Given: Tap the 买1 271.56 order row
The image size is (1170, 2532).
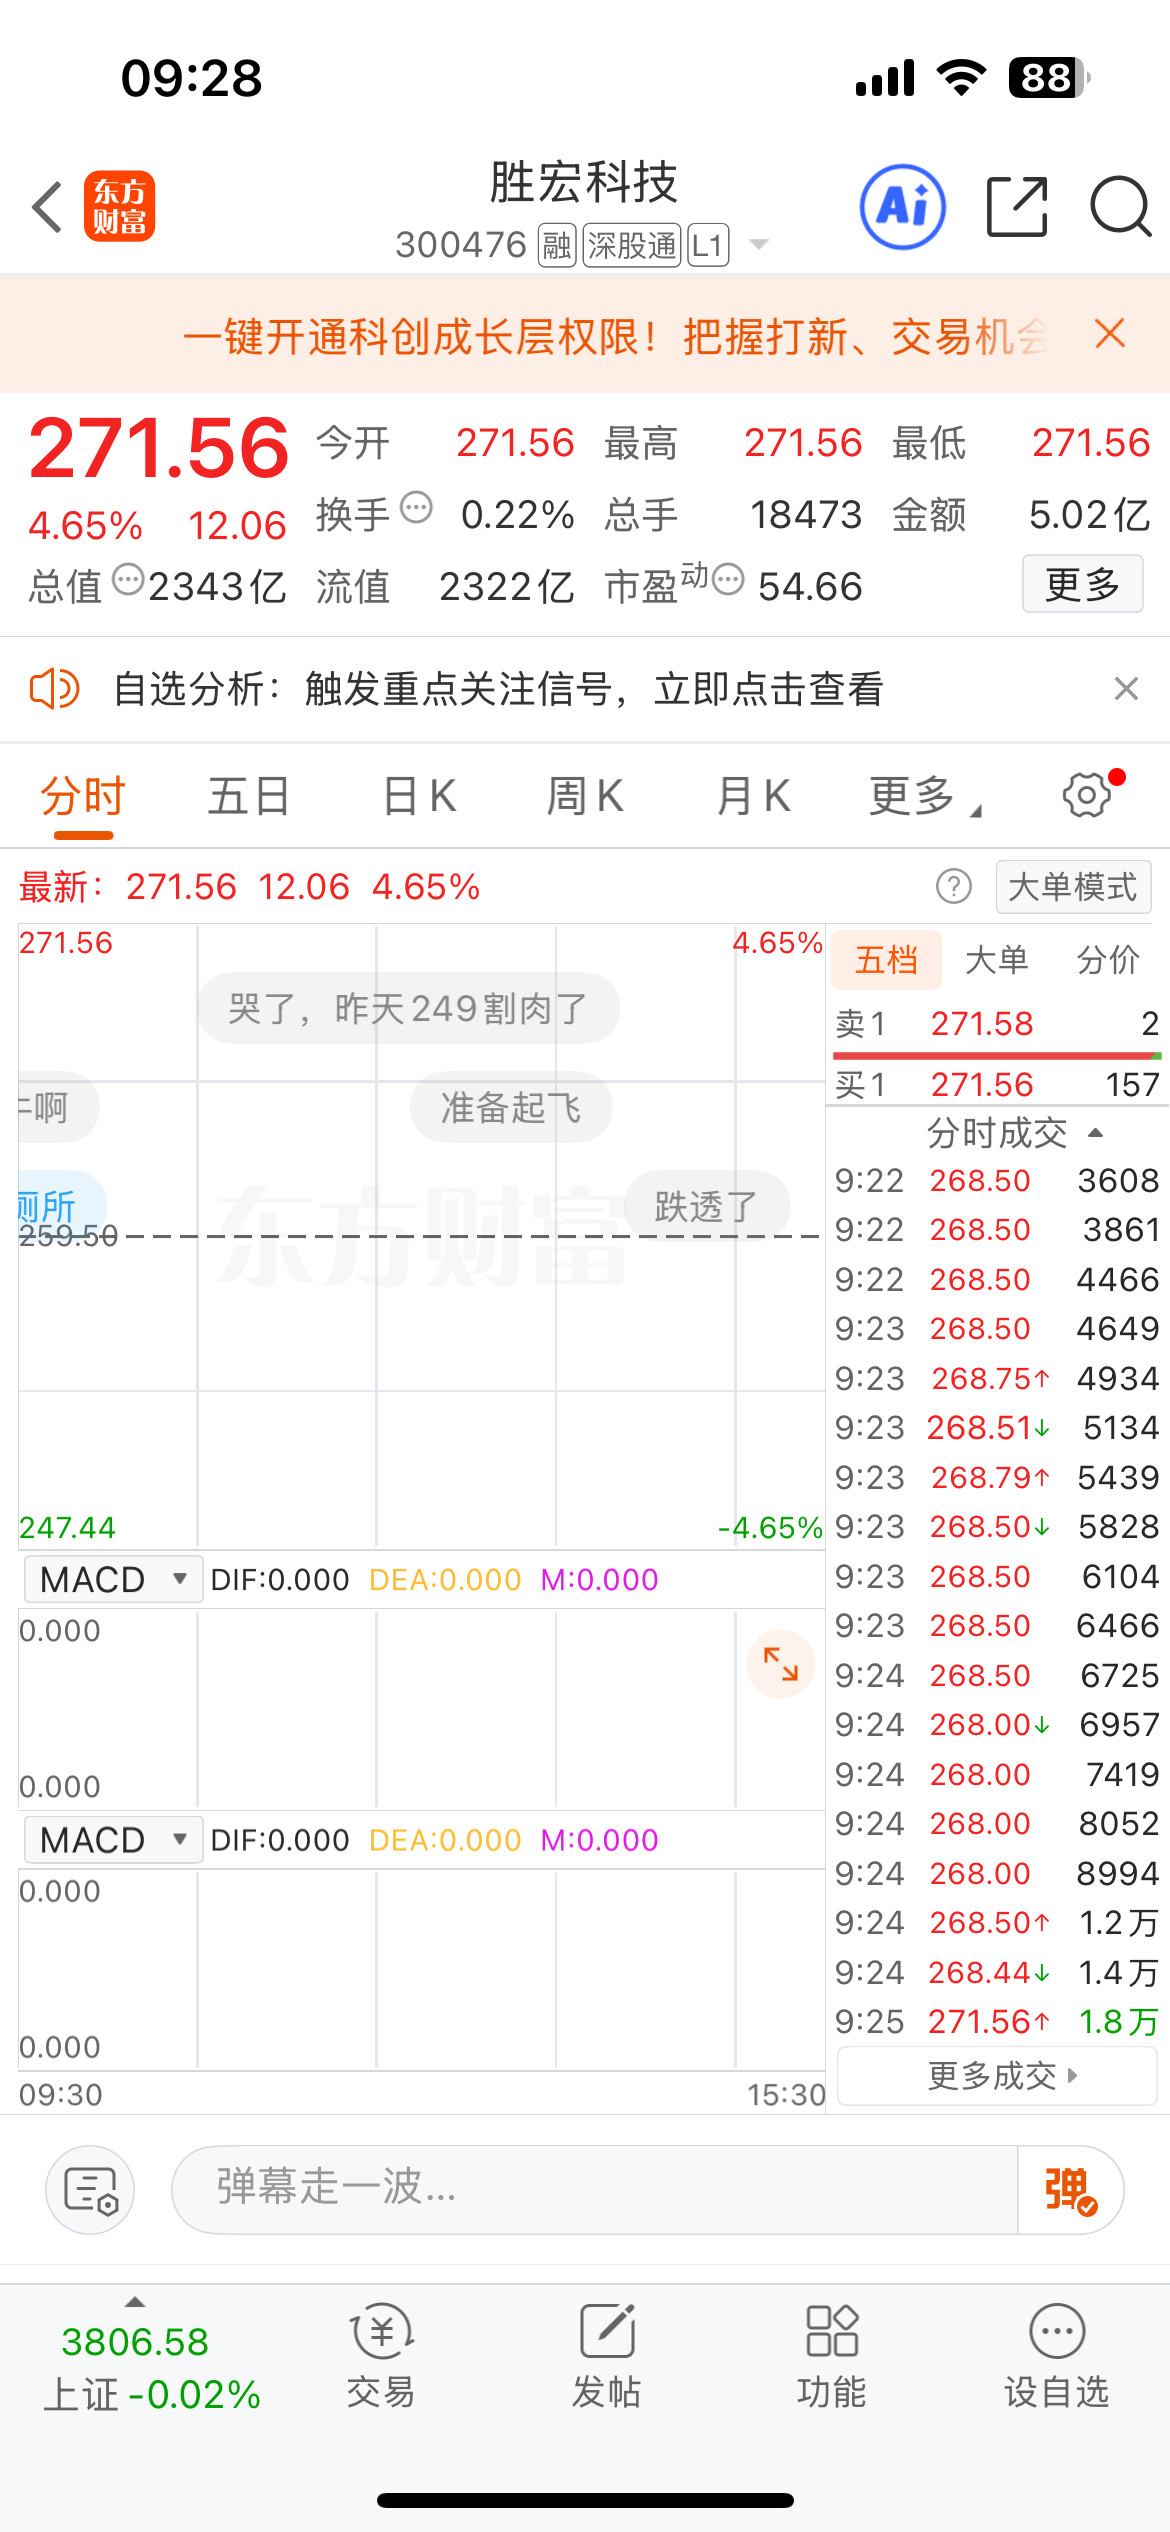Looking at the screenshot, I should point(997,1084).
